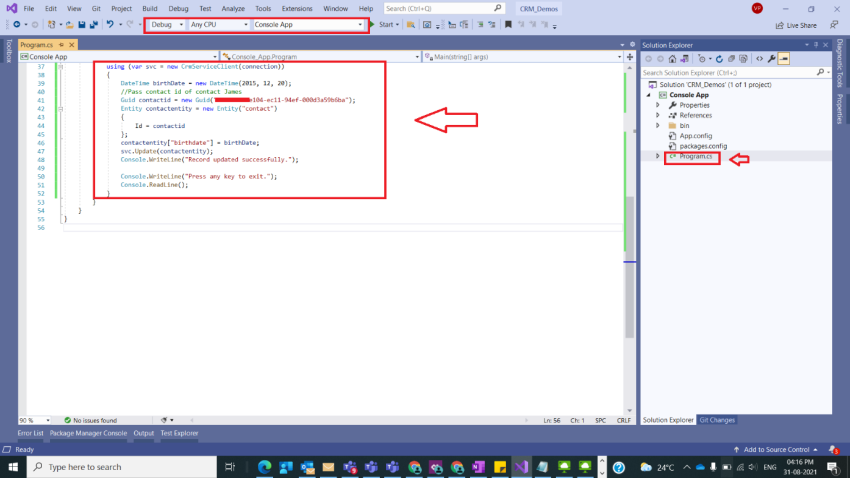This screenshot has height=478, width=850.
Task: Open the Build menu
Action: pyautogui.click(x=150, y=8)
